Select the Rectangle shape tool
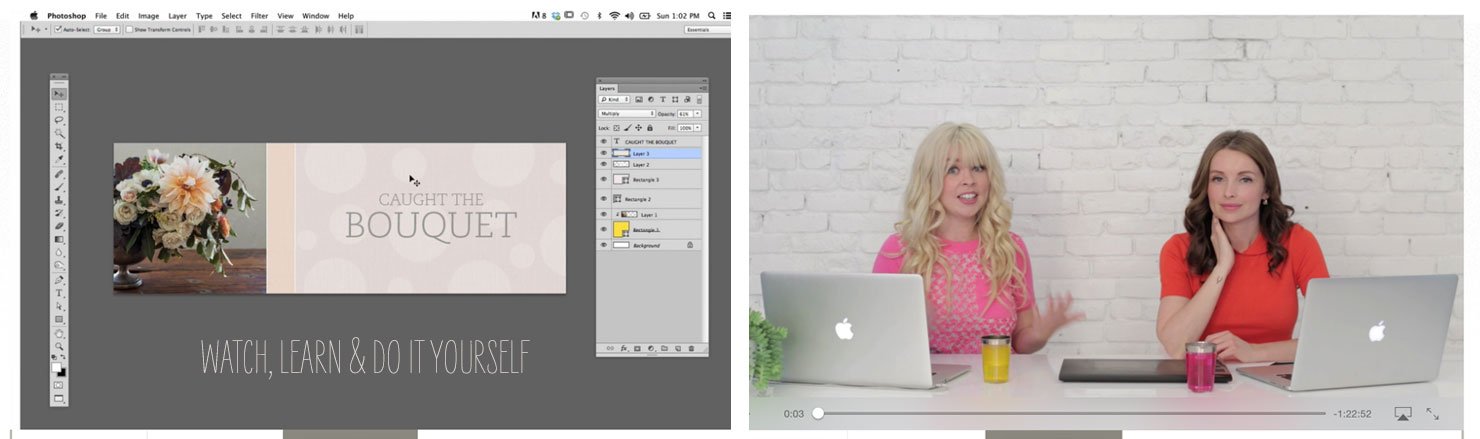 tap(59, 319)
